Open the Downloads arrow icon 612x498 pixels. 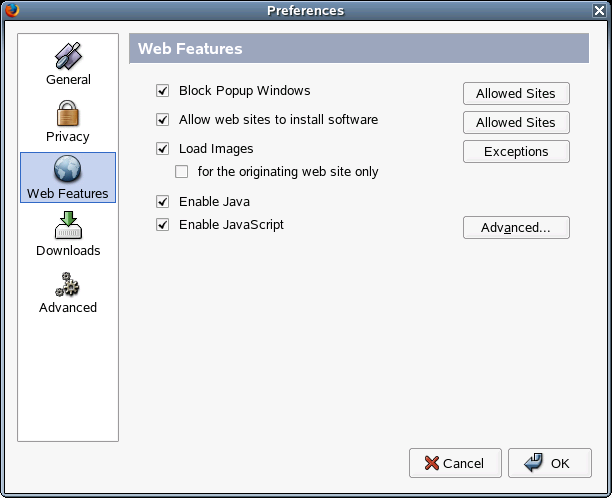pos(68,225)
